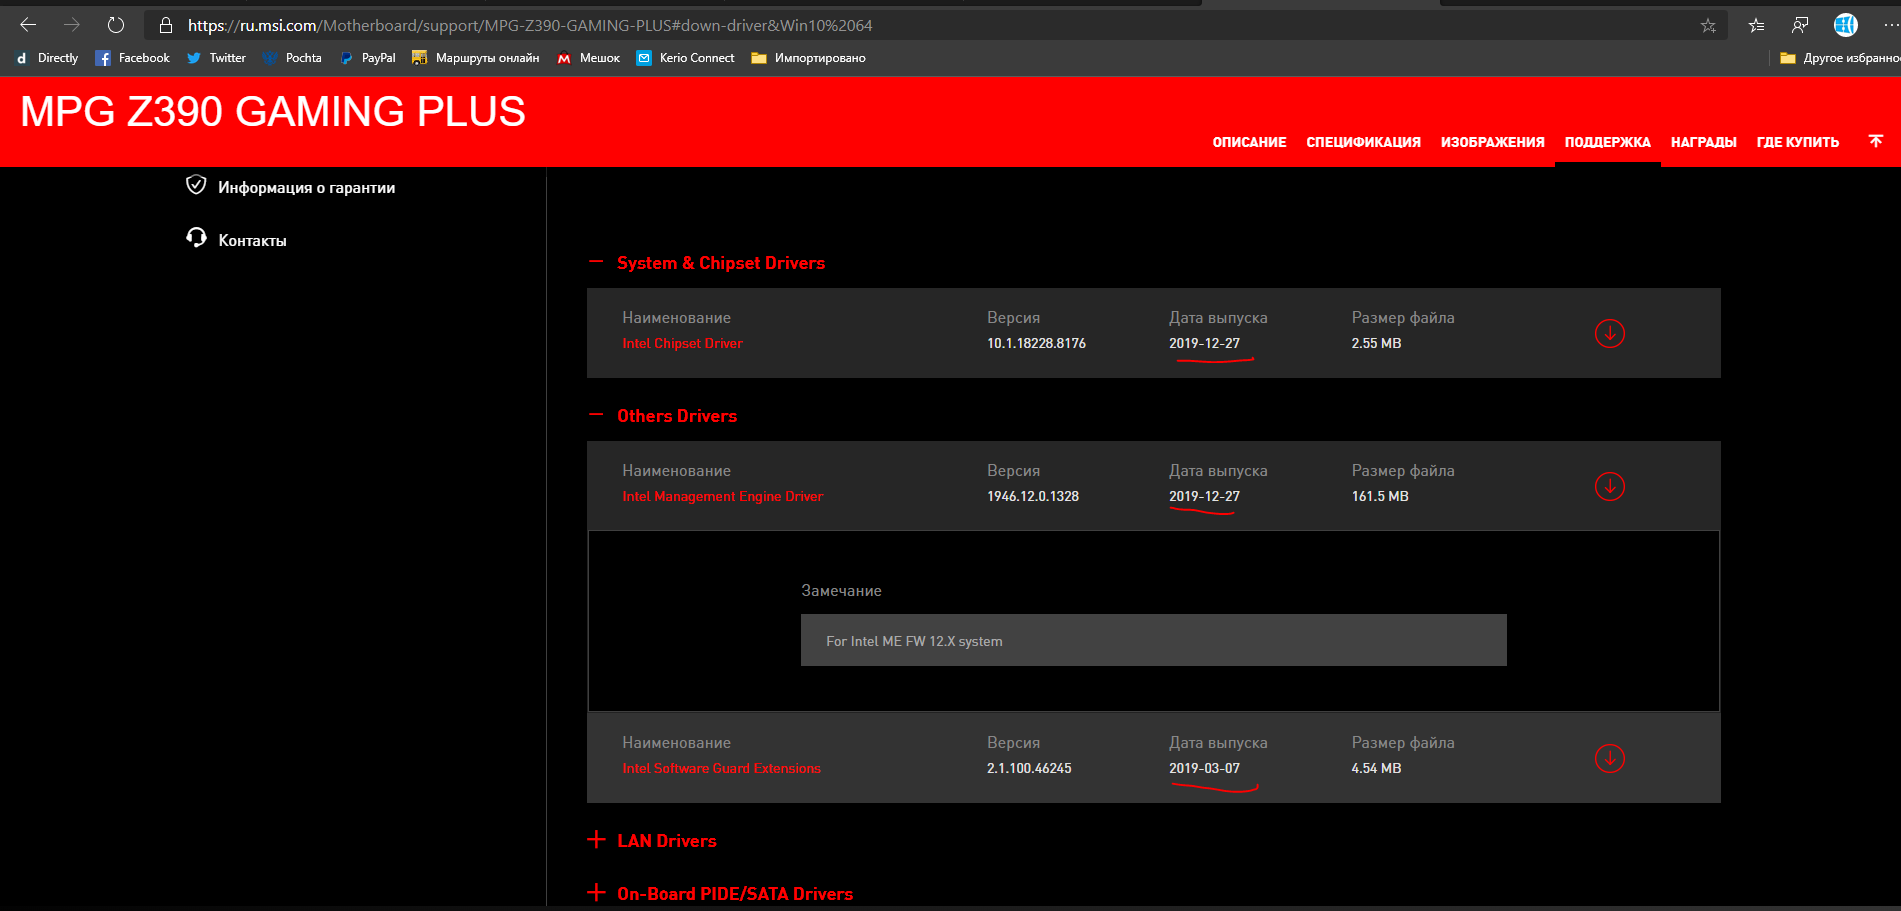This screenshot has height=911, width=1901.
Task: Click version 2.1.100.46245
Action: pos(1029,768)
